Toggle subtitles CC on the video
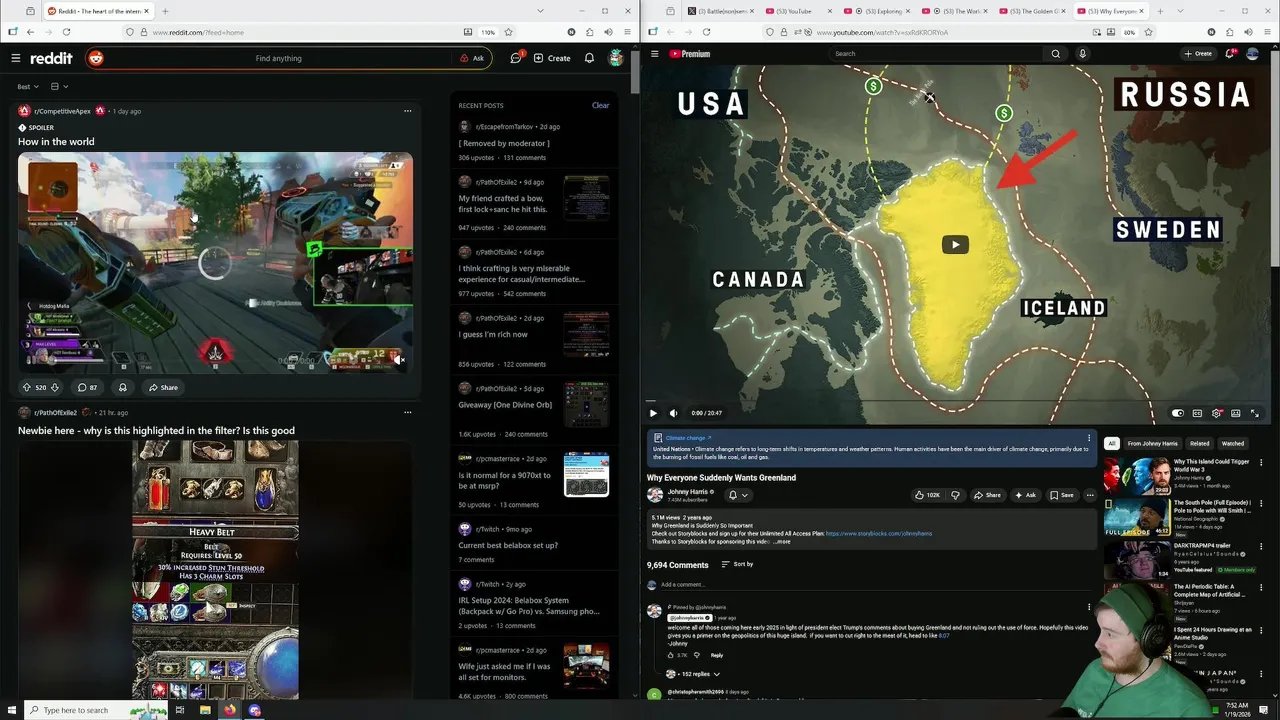 point(1197,413)
